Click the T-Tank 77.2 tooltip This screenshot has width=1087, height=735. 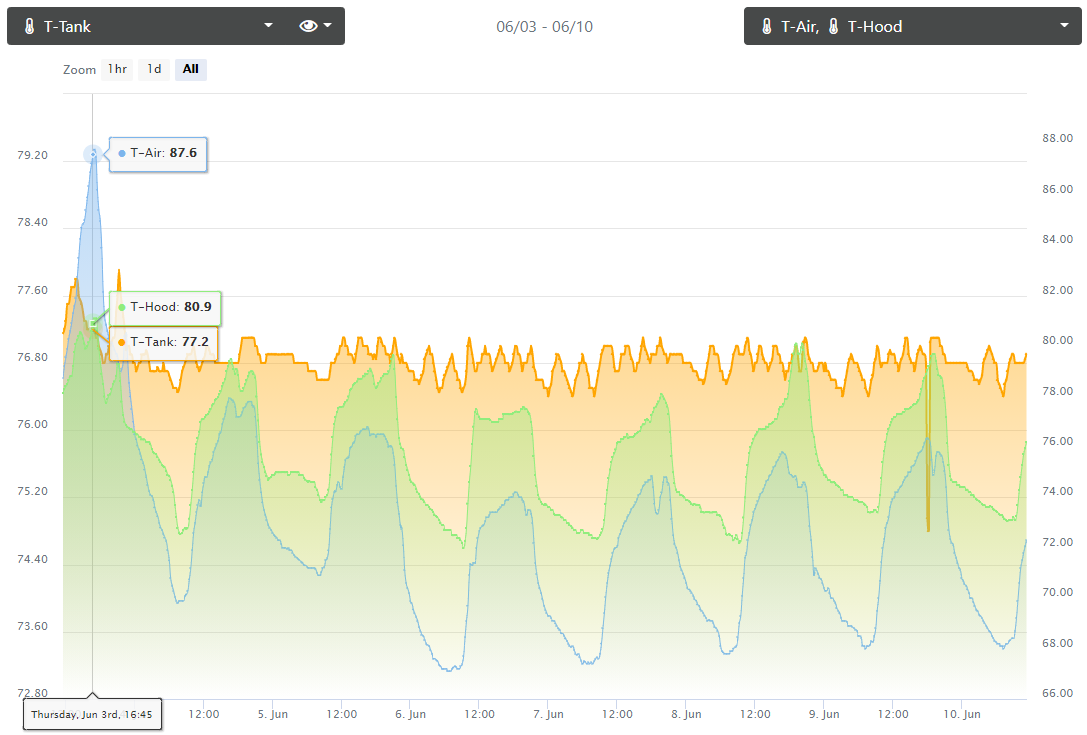pos(164,343)
